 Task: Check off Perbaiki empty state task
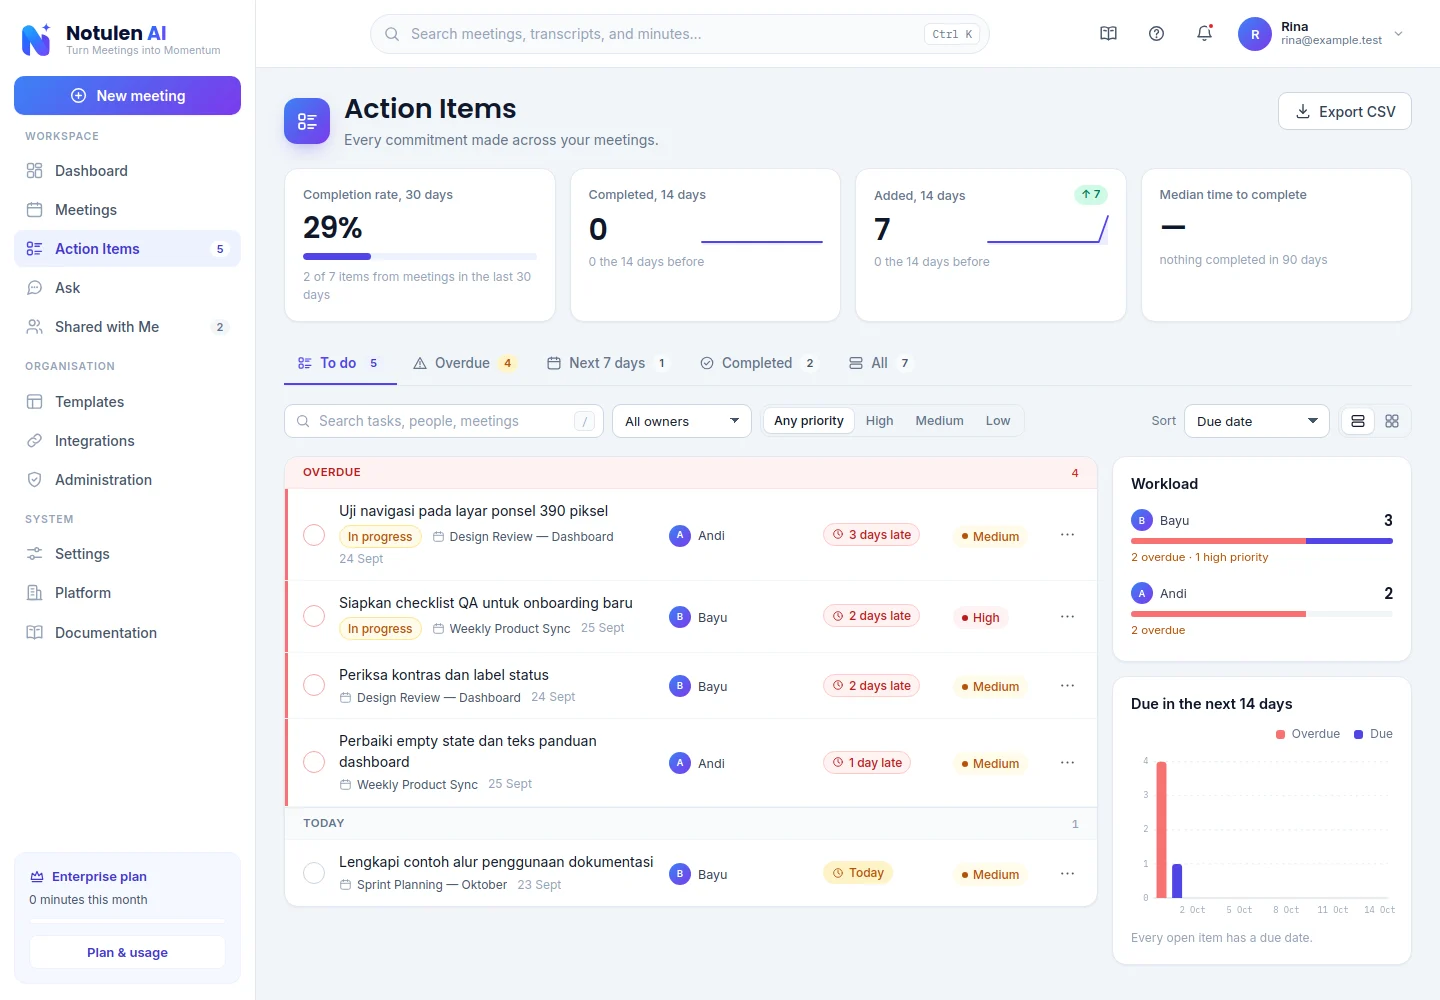pos(314,762)
